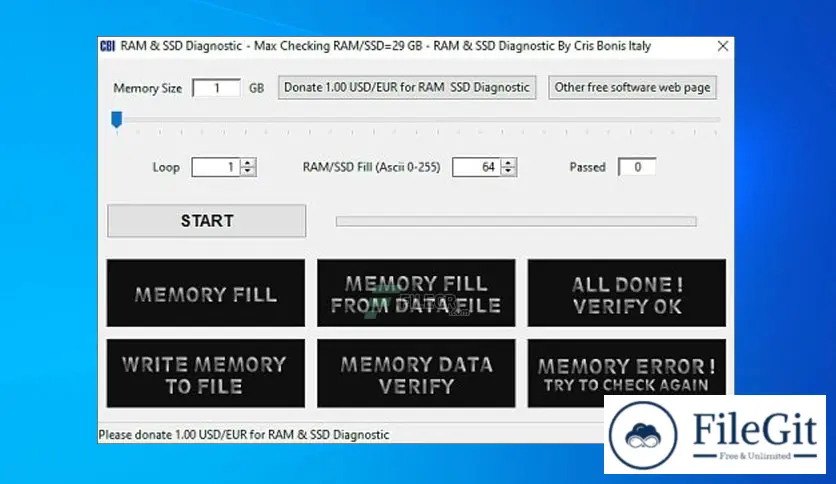
Task: Click the Memory Size input field
Action: pyautogui.click(x=216, y=88)
